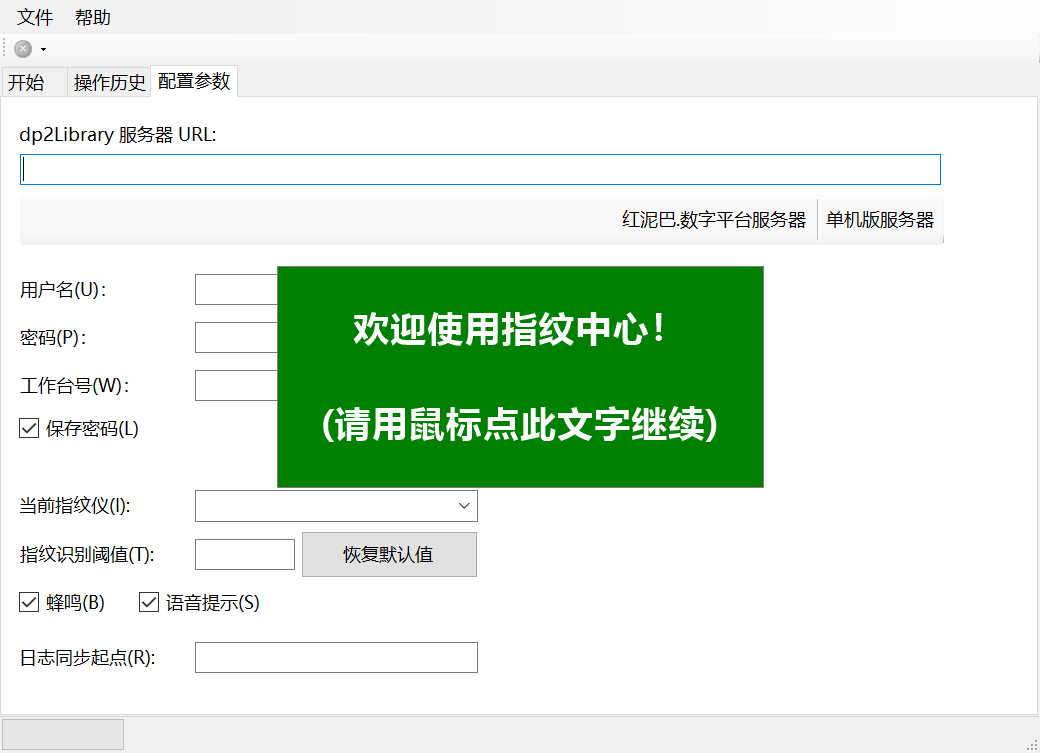Expand the fingerprint reader selection list
The height and width of the screenshot is (753, 1040).
click(463, 506)
